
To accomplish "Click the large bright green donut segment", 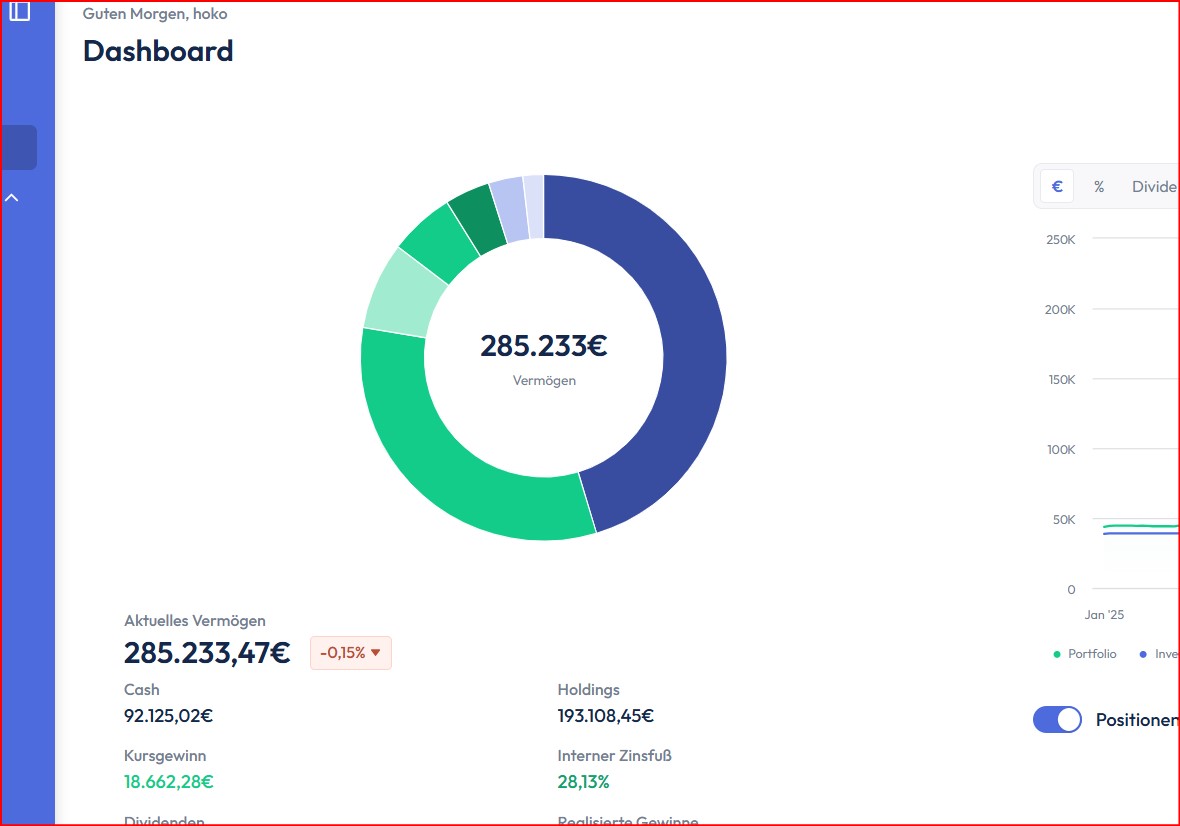I will (450, 470).
